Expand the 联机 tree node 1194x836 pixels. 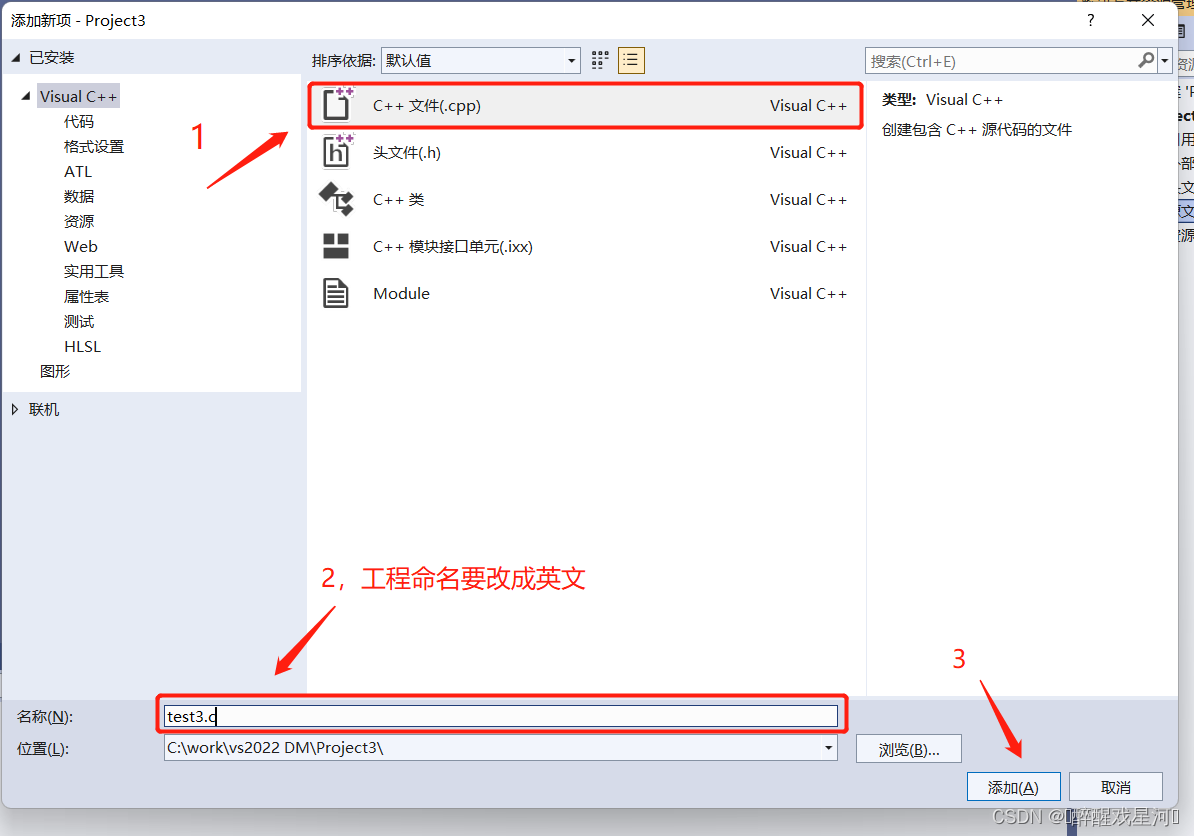pos(15,408)
